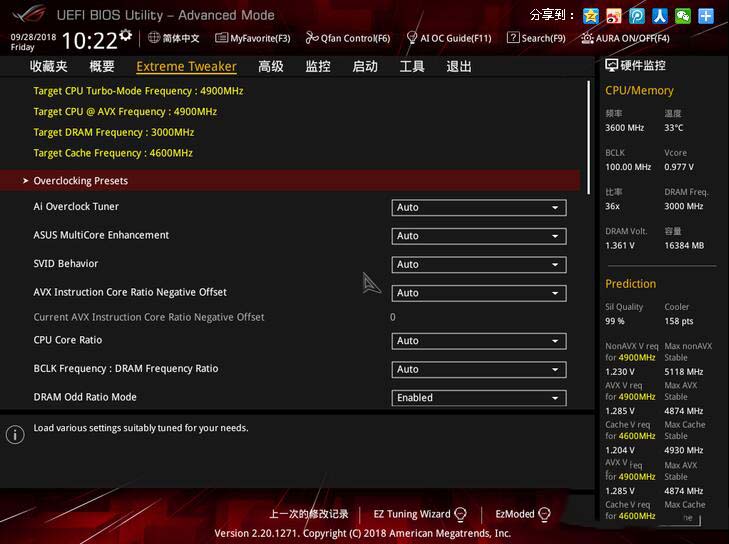Select the SVID Behavior label
This screenshot has height=544, width=729.
coord(66,264)
